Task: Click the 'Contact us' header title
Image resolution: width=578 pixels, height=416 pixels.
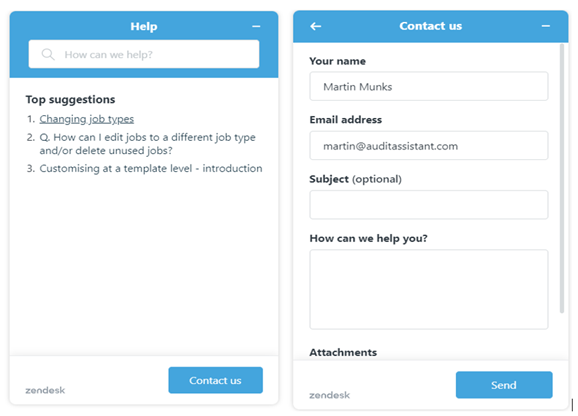Action: (431, 26)
